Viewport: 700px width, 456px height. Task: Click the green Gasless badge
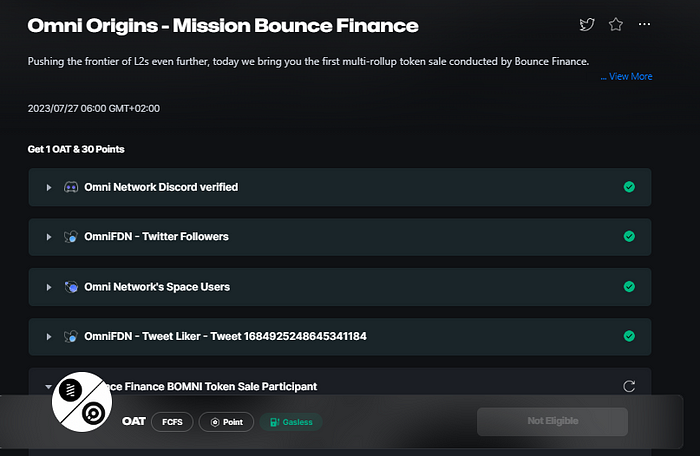click(290, 422)
